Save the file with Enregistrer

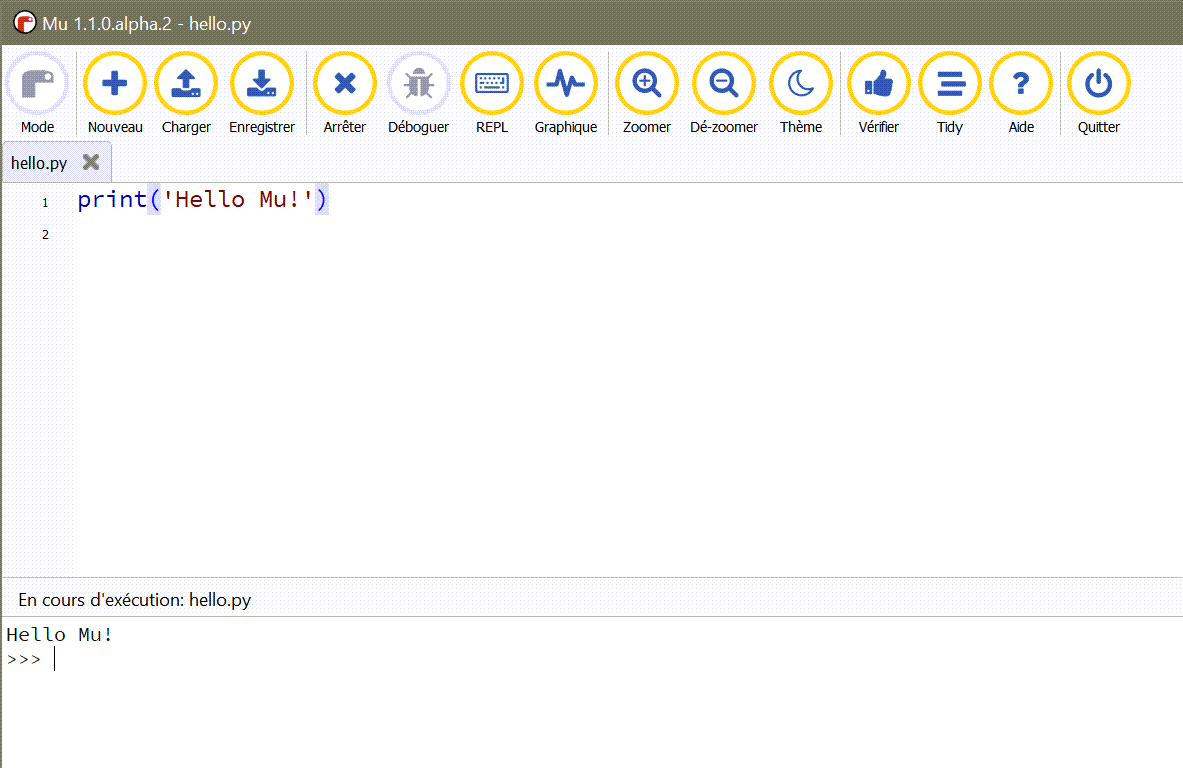click(262, 94)
